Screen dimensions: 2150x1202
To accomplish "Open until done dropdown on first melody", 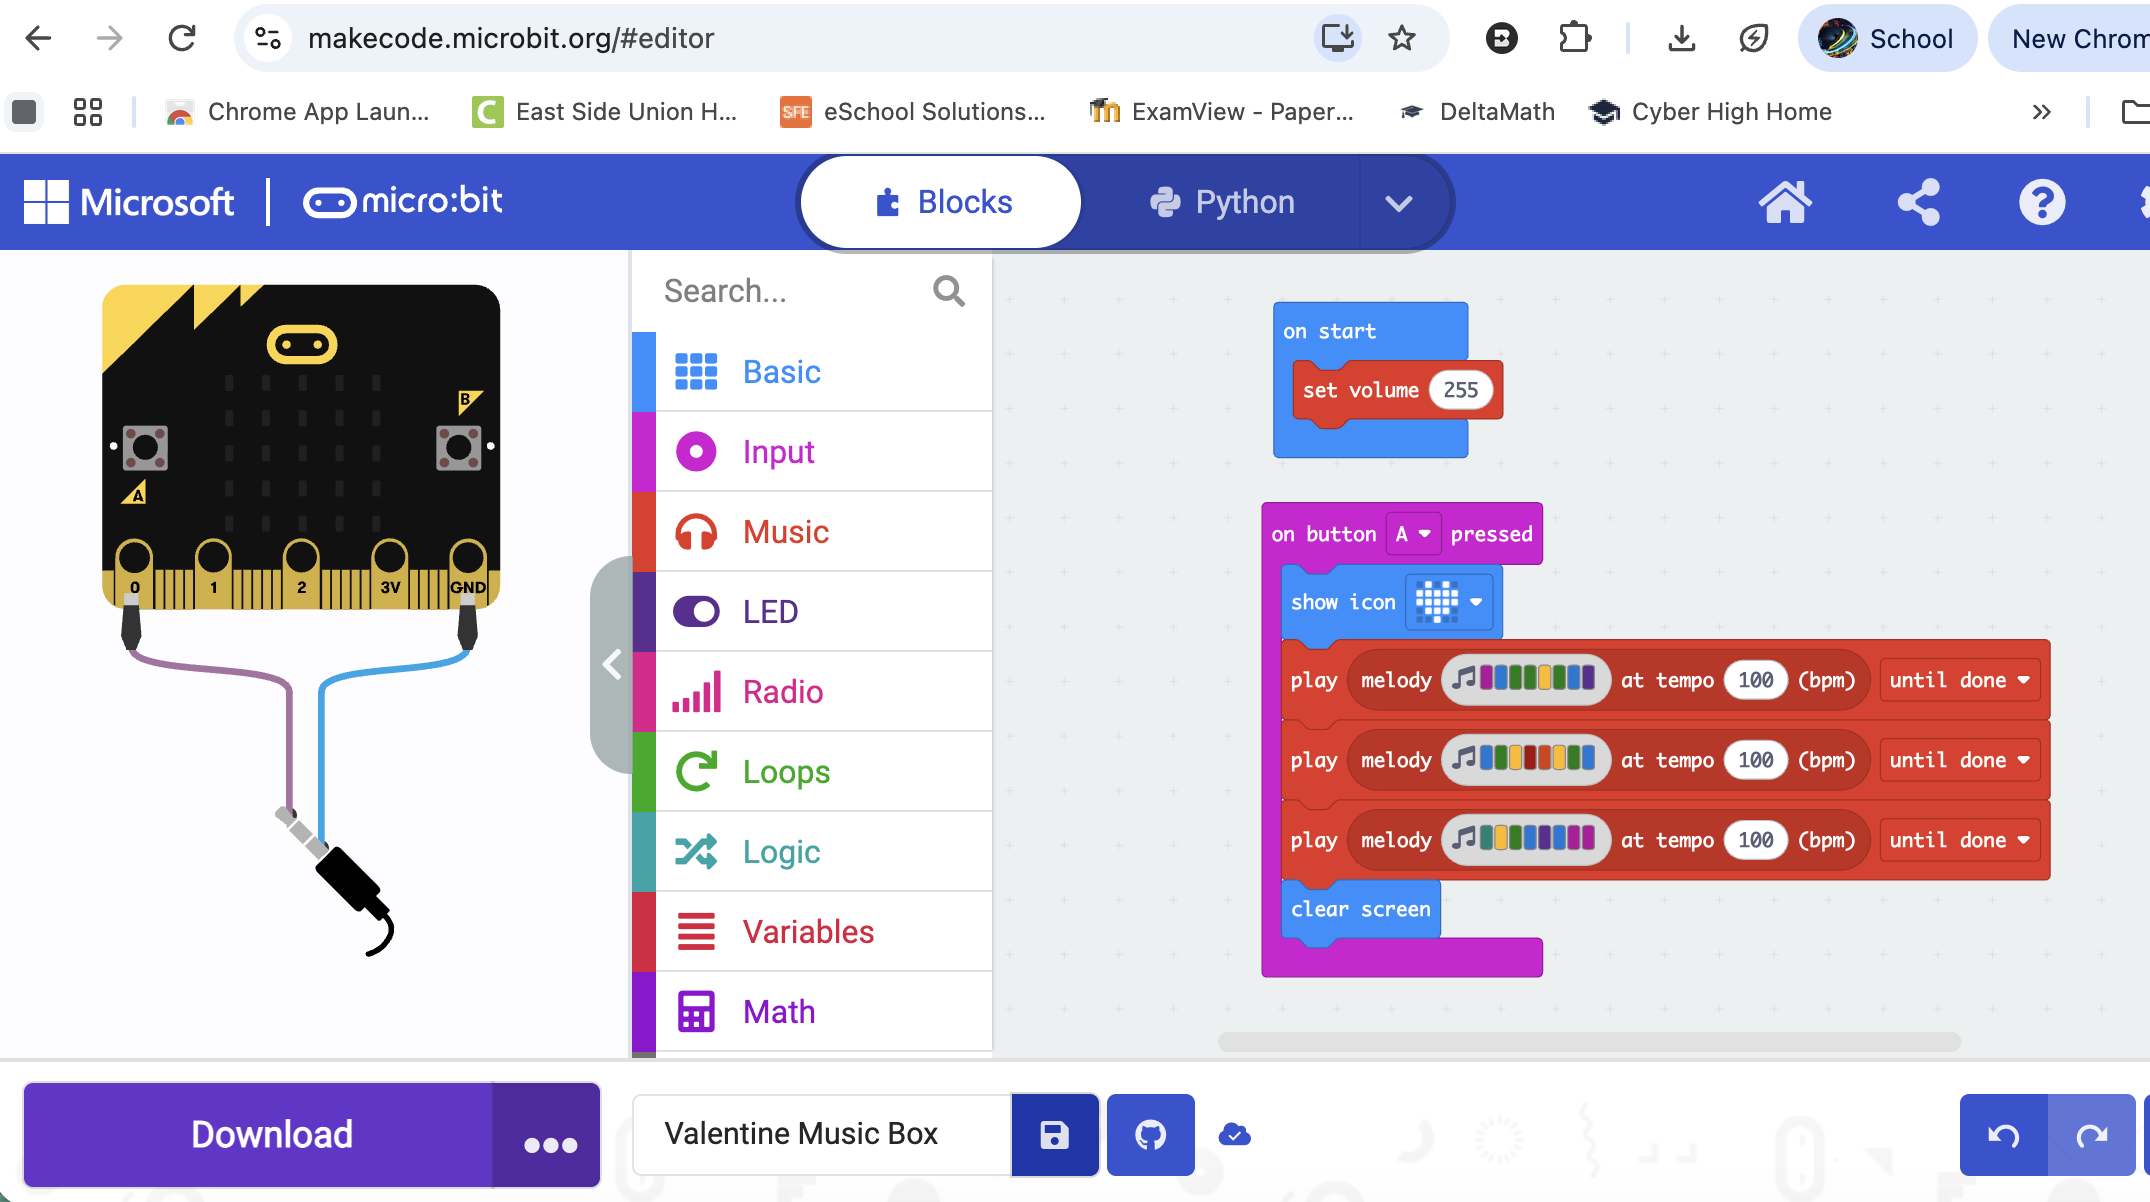I will pos(1959,680).
